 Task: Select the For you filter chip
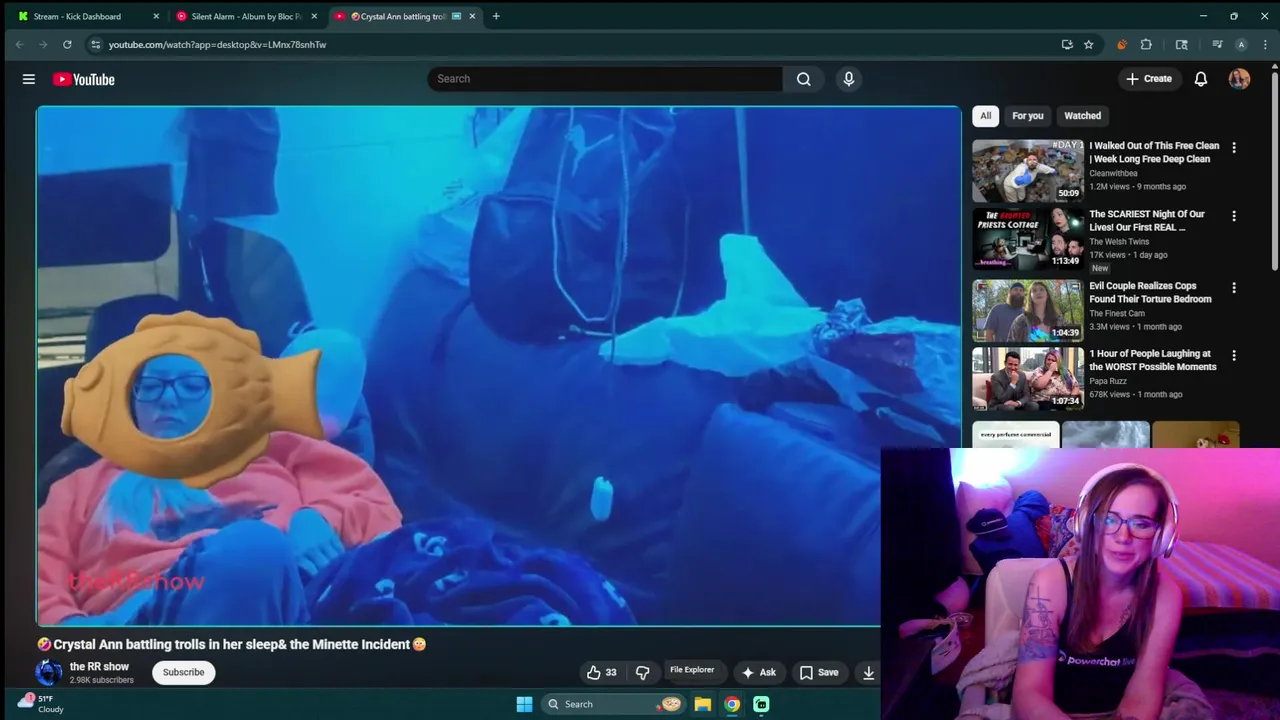pos(1027,116)
